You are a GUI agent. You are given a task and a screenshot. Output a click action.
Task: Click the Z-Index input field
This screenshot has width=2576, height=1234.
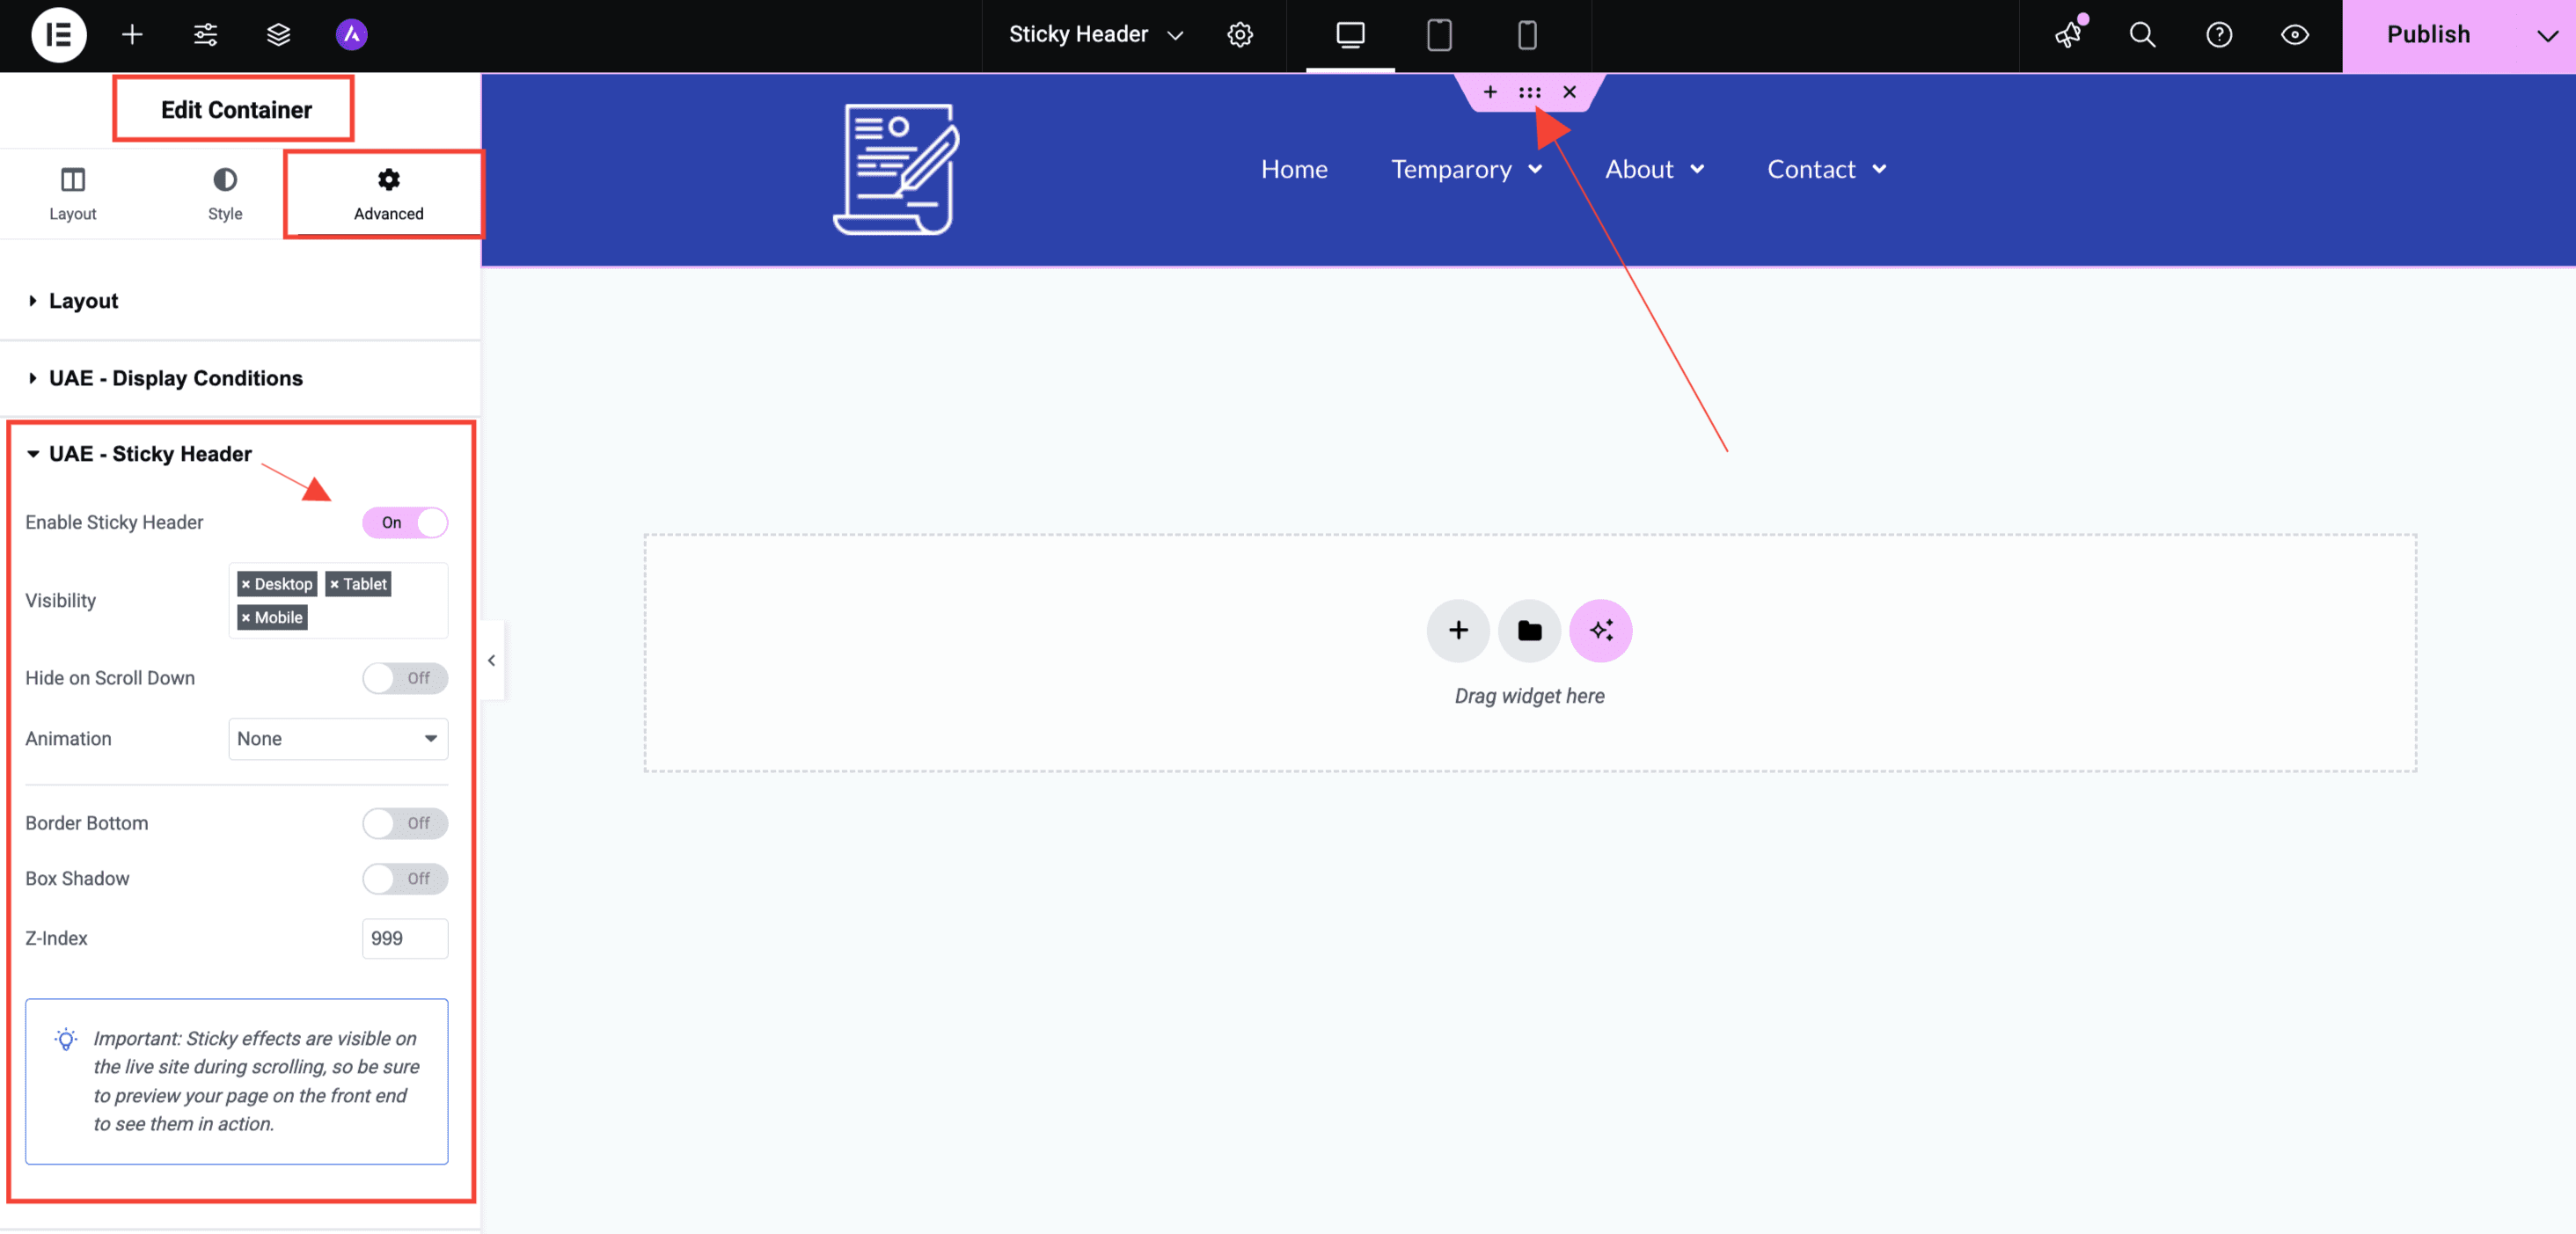(404, 938)
